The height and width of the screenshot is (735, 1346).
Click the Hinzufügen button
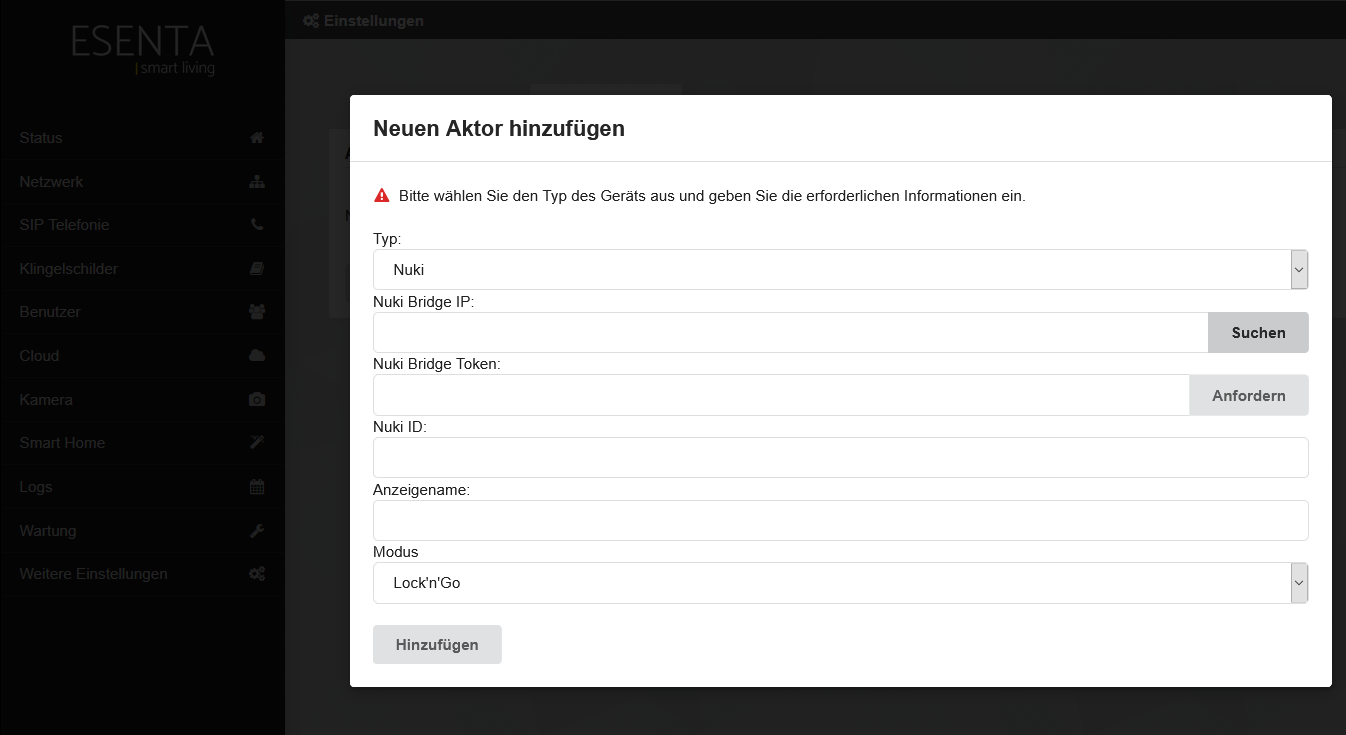437,645
